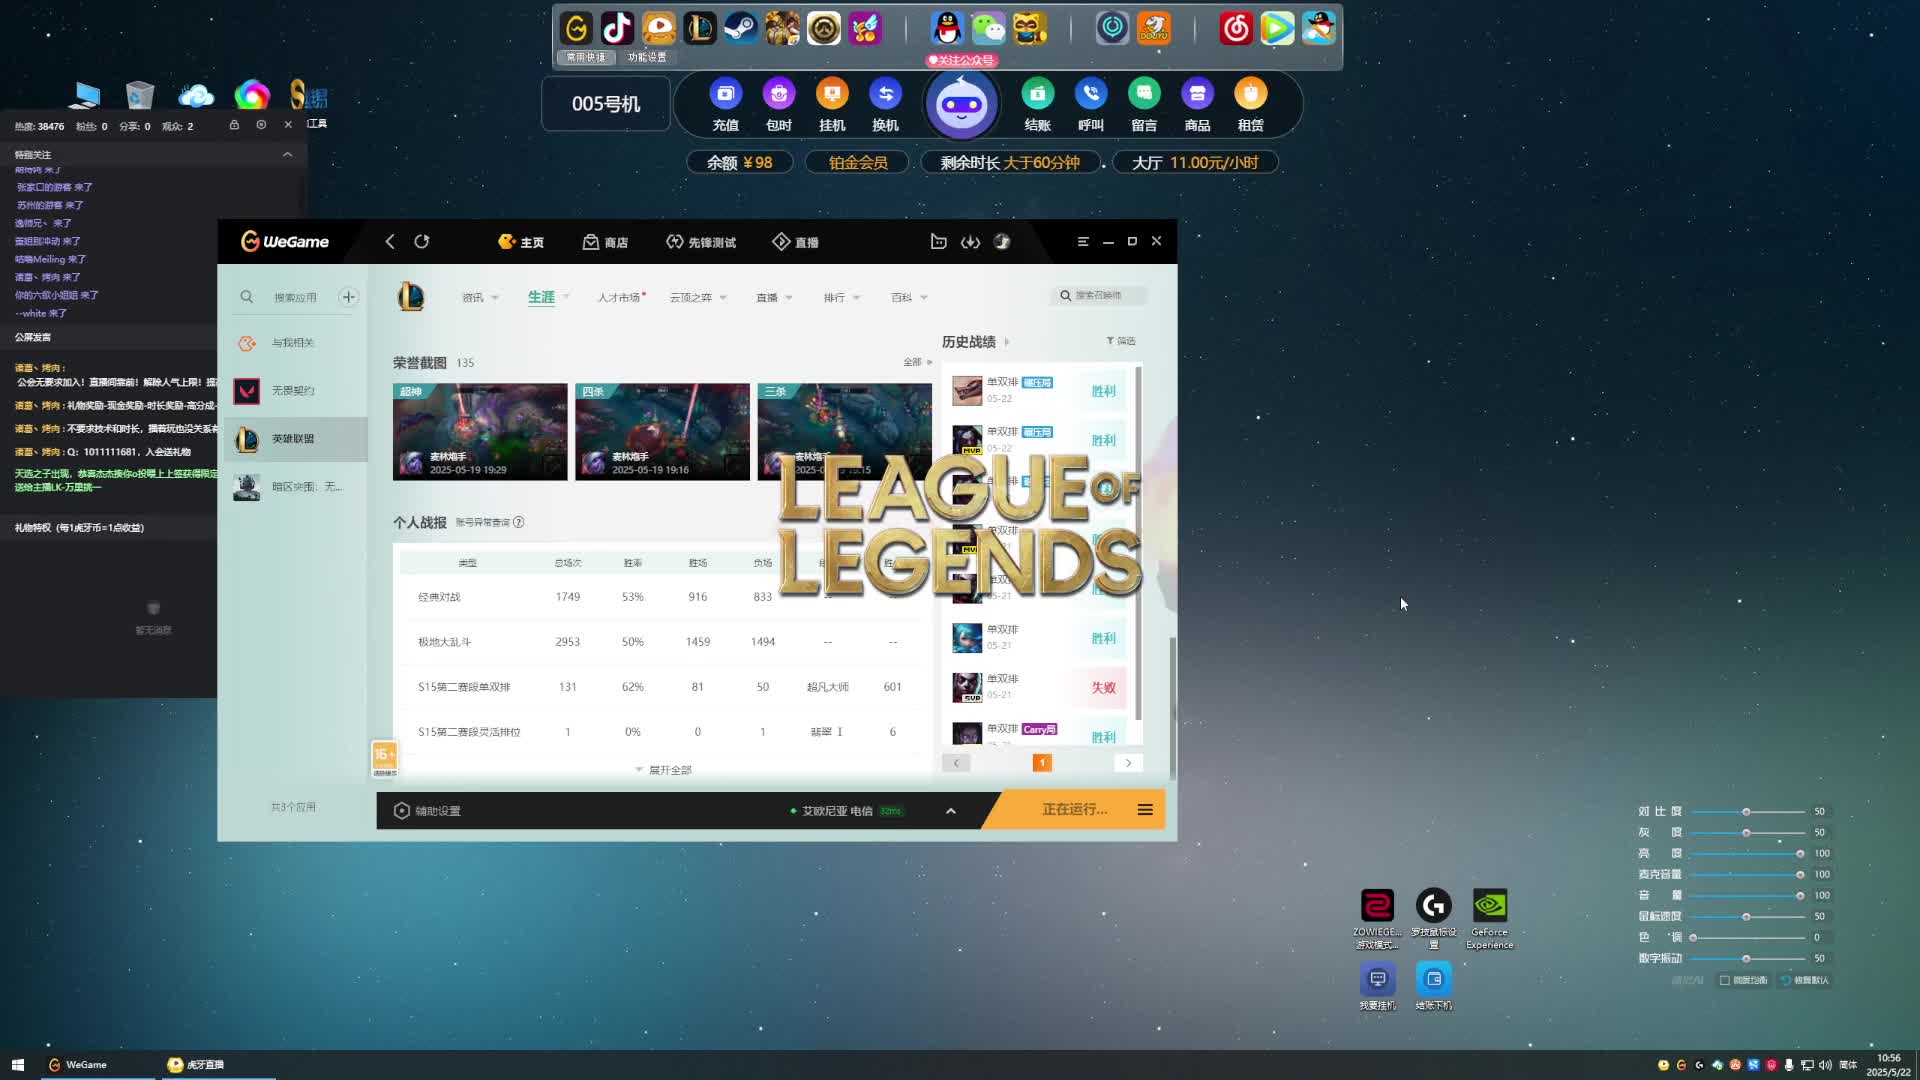The image size is (1920, 1080).
Task: Adjust the 对比度 contrast slider
Action: tap(1746, 812)
